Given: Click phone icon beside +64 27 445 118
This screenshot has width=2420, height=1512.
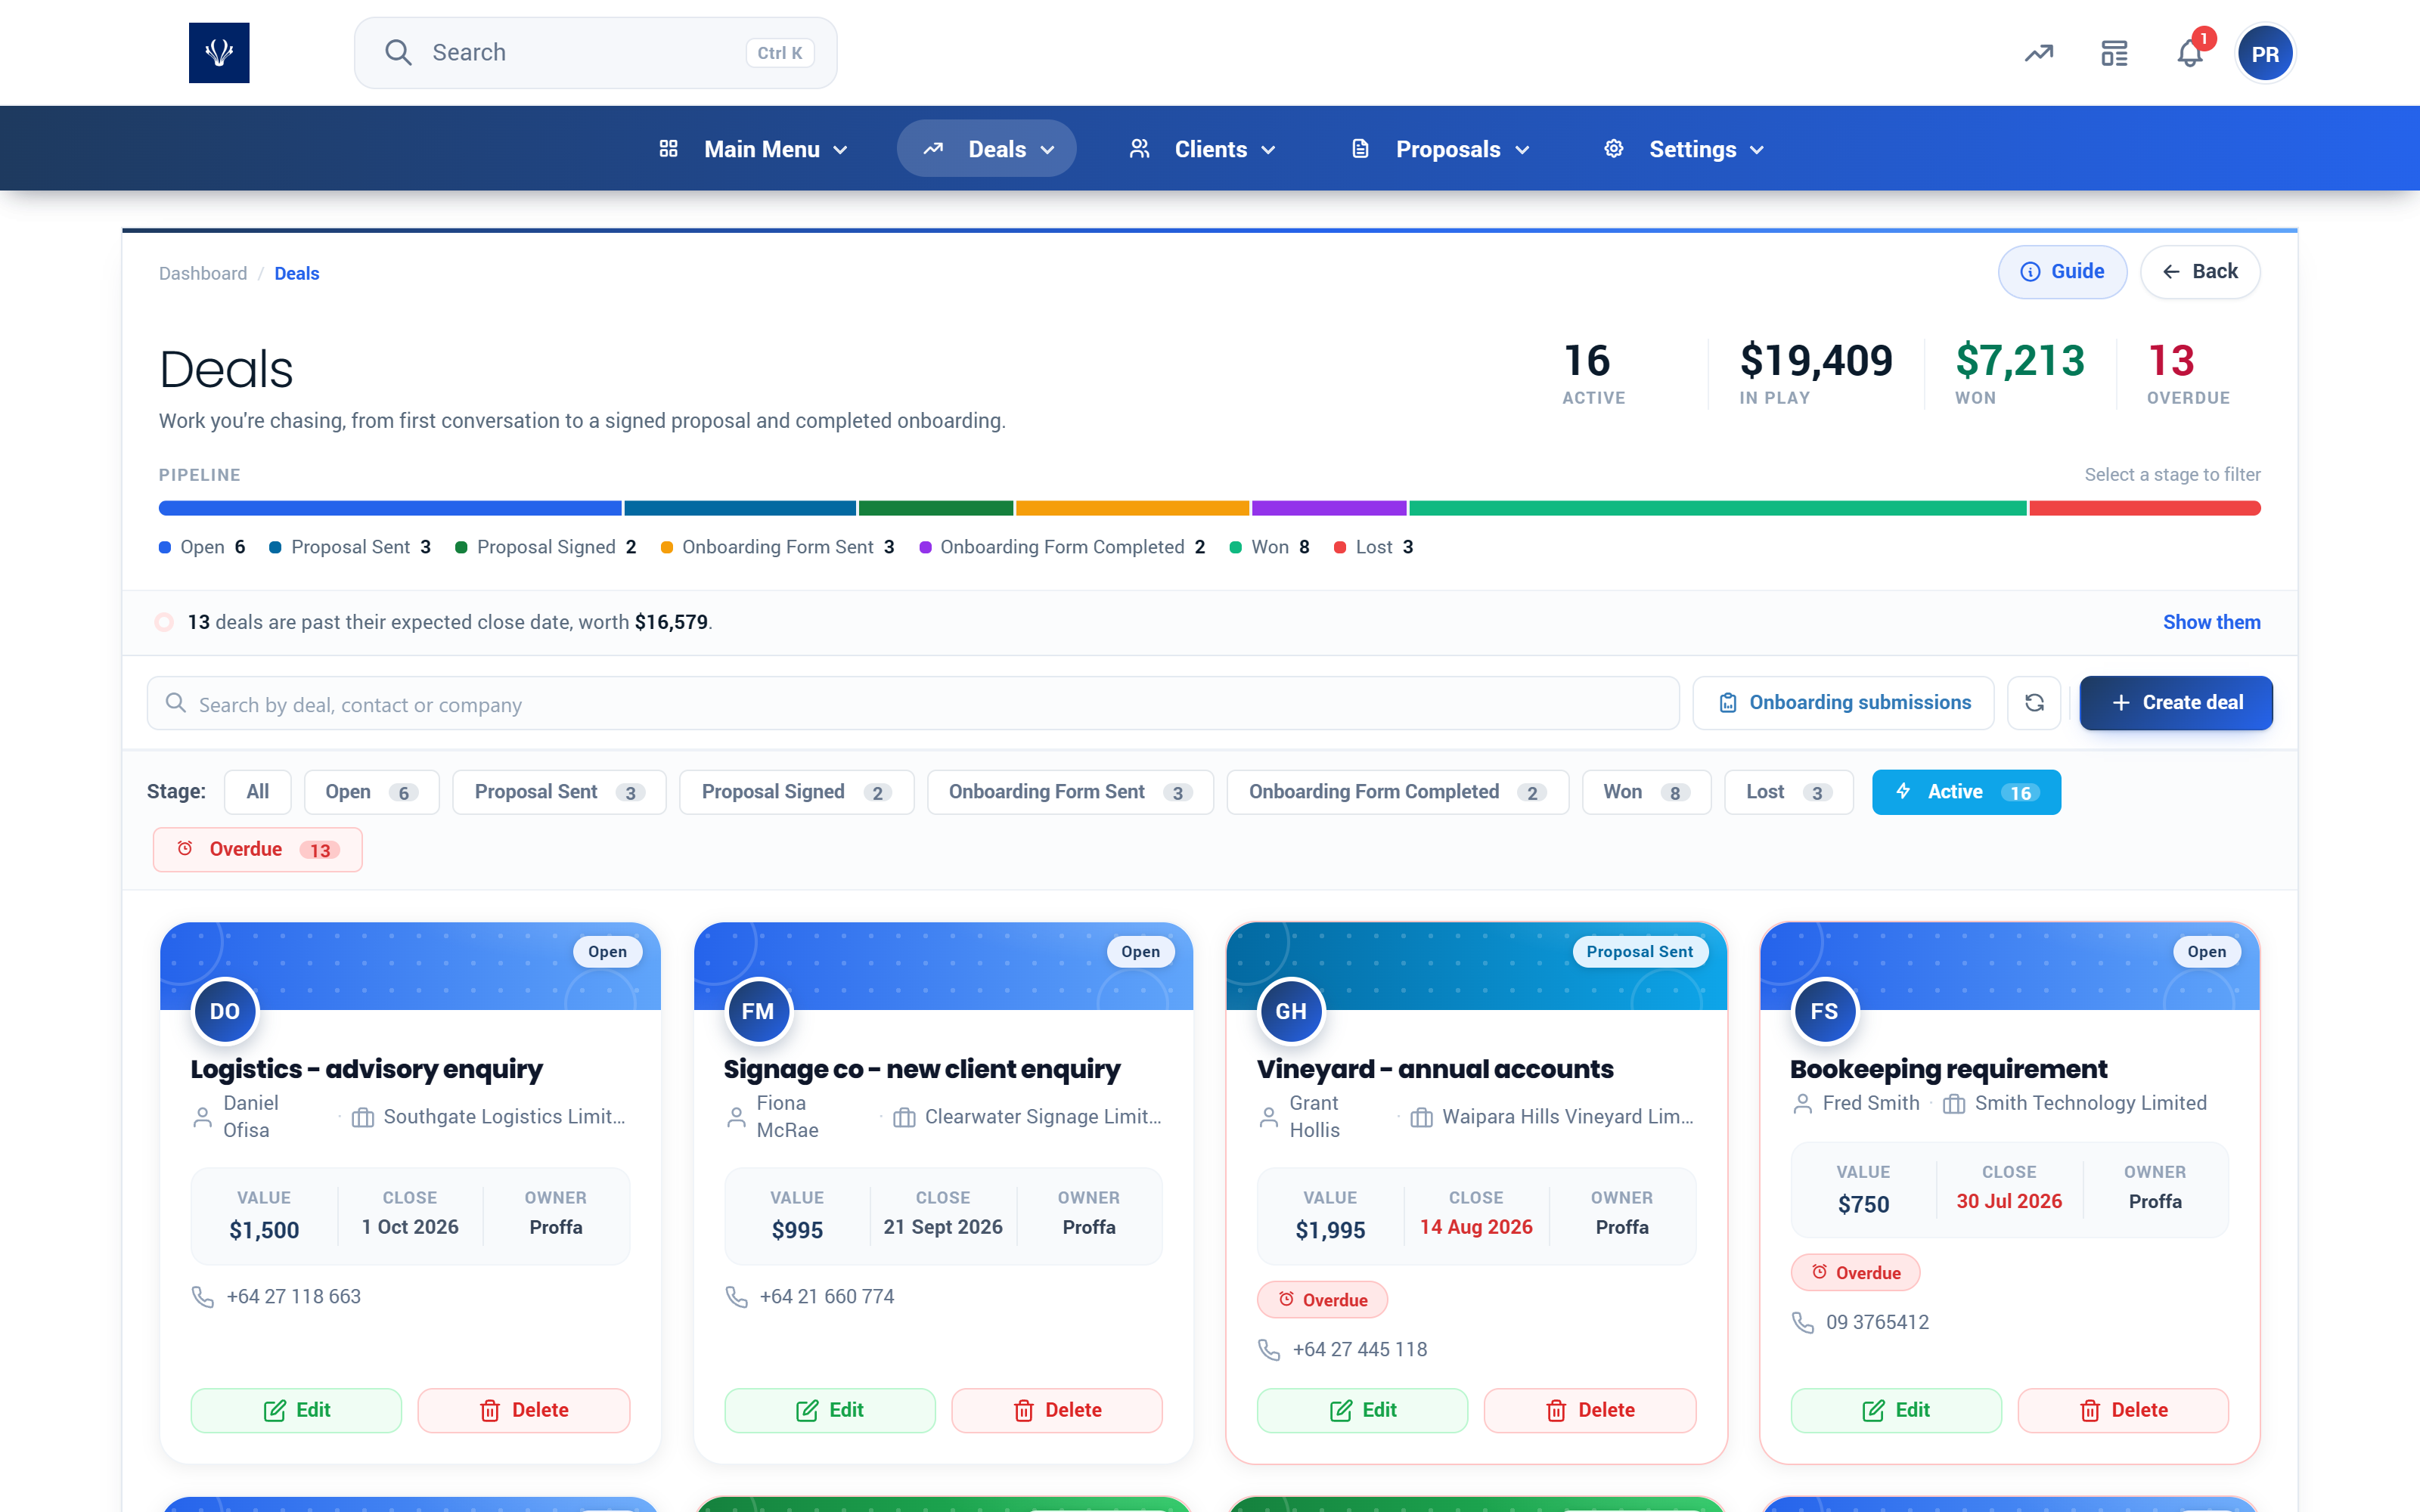Looking at the screenshot, I should pos(1269,1350).
